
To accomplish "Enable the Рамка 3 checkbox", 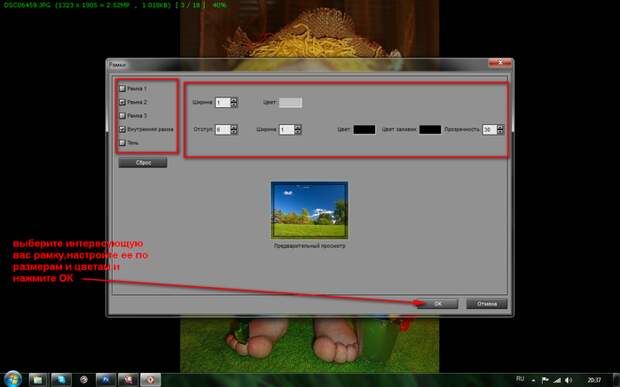I will (123, 115).
